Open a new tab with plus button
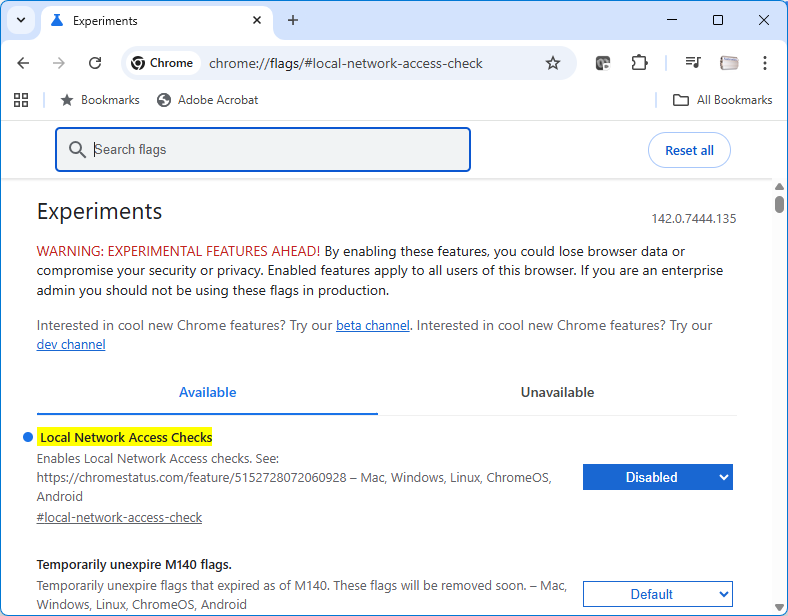This screenshot has width=788, height=616. [x=293, y=20]
